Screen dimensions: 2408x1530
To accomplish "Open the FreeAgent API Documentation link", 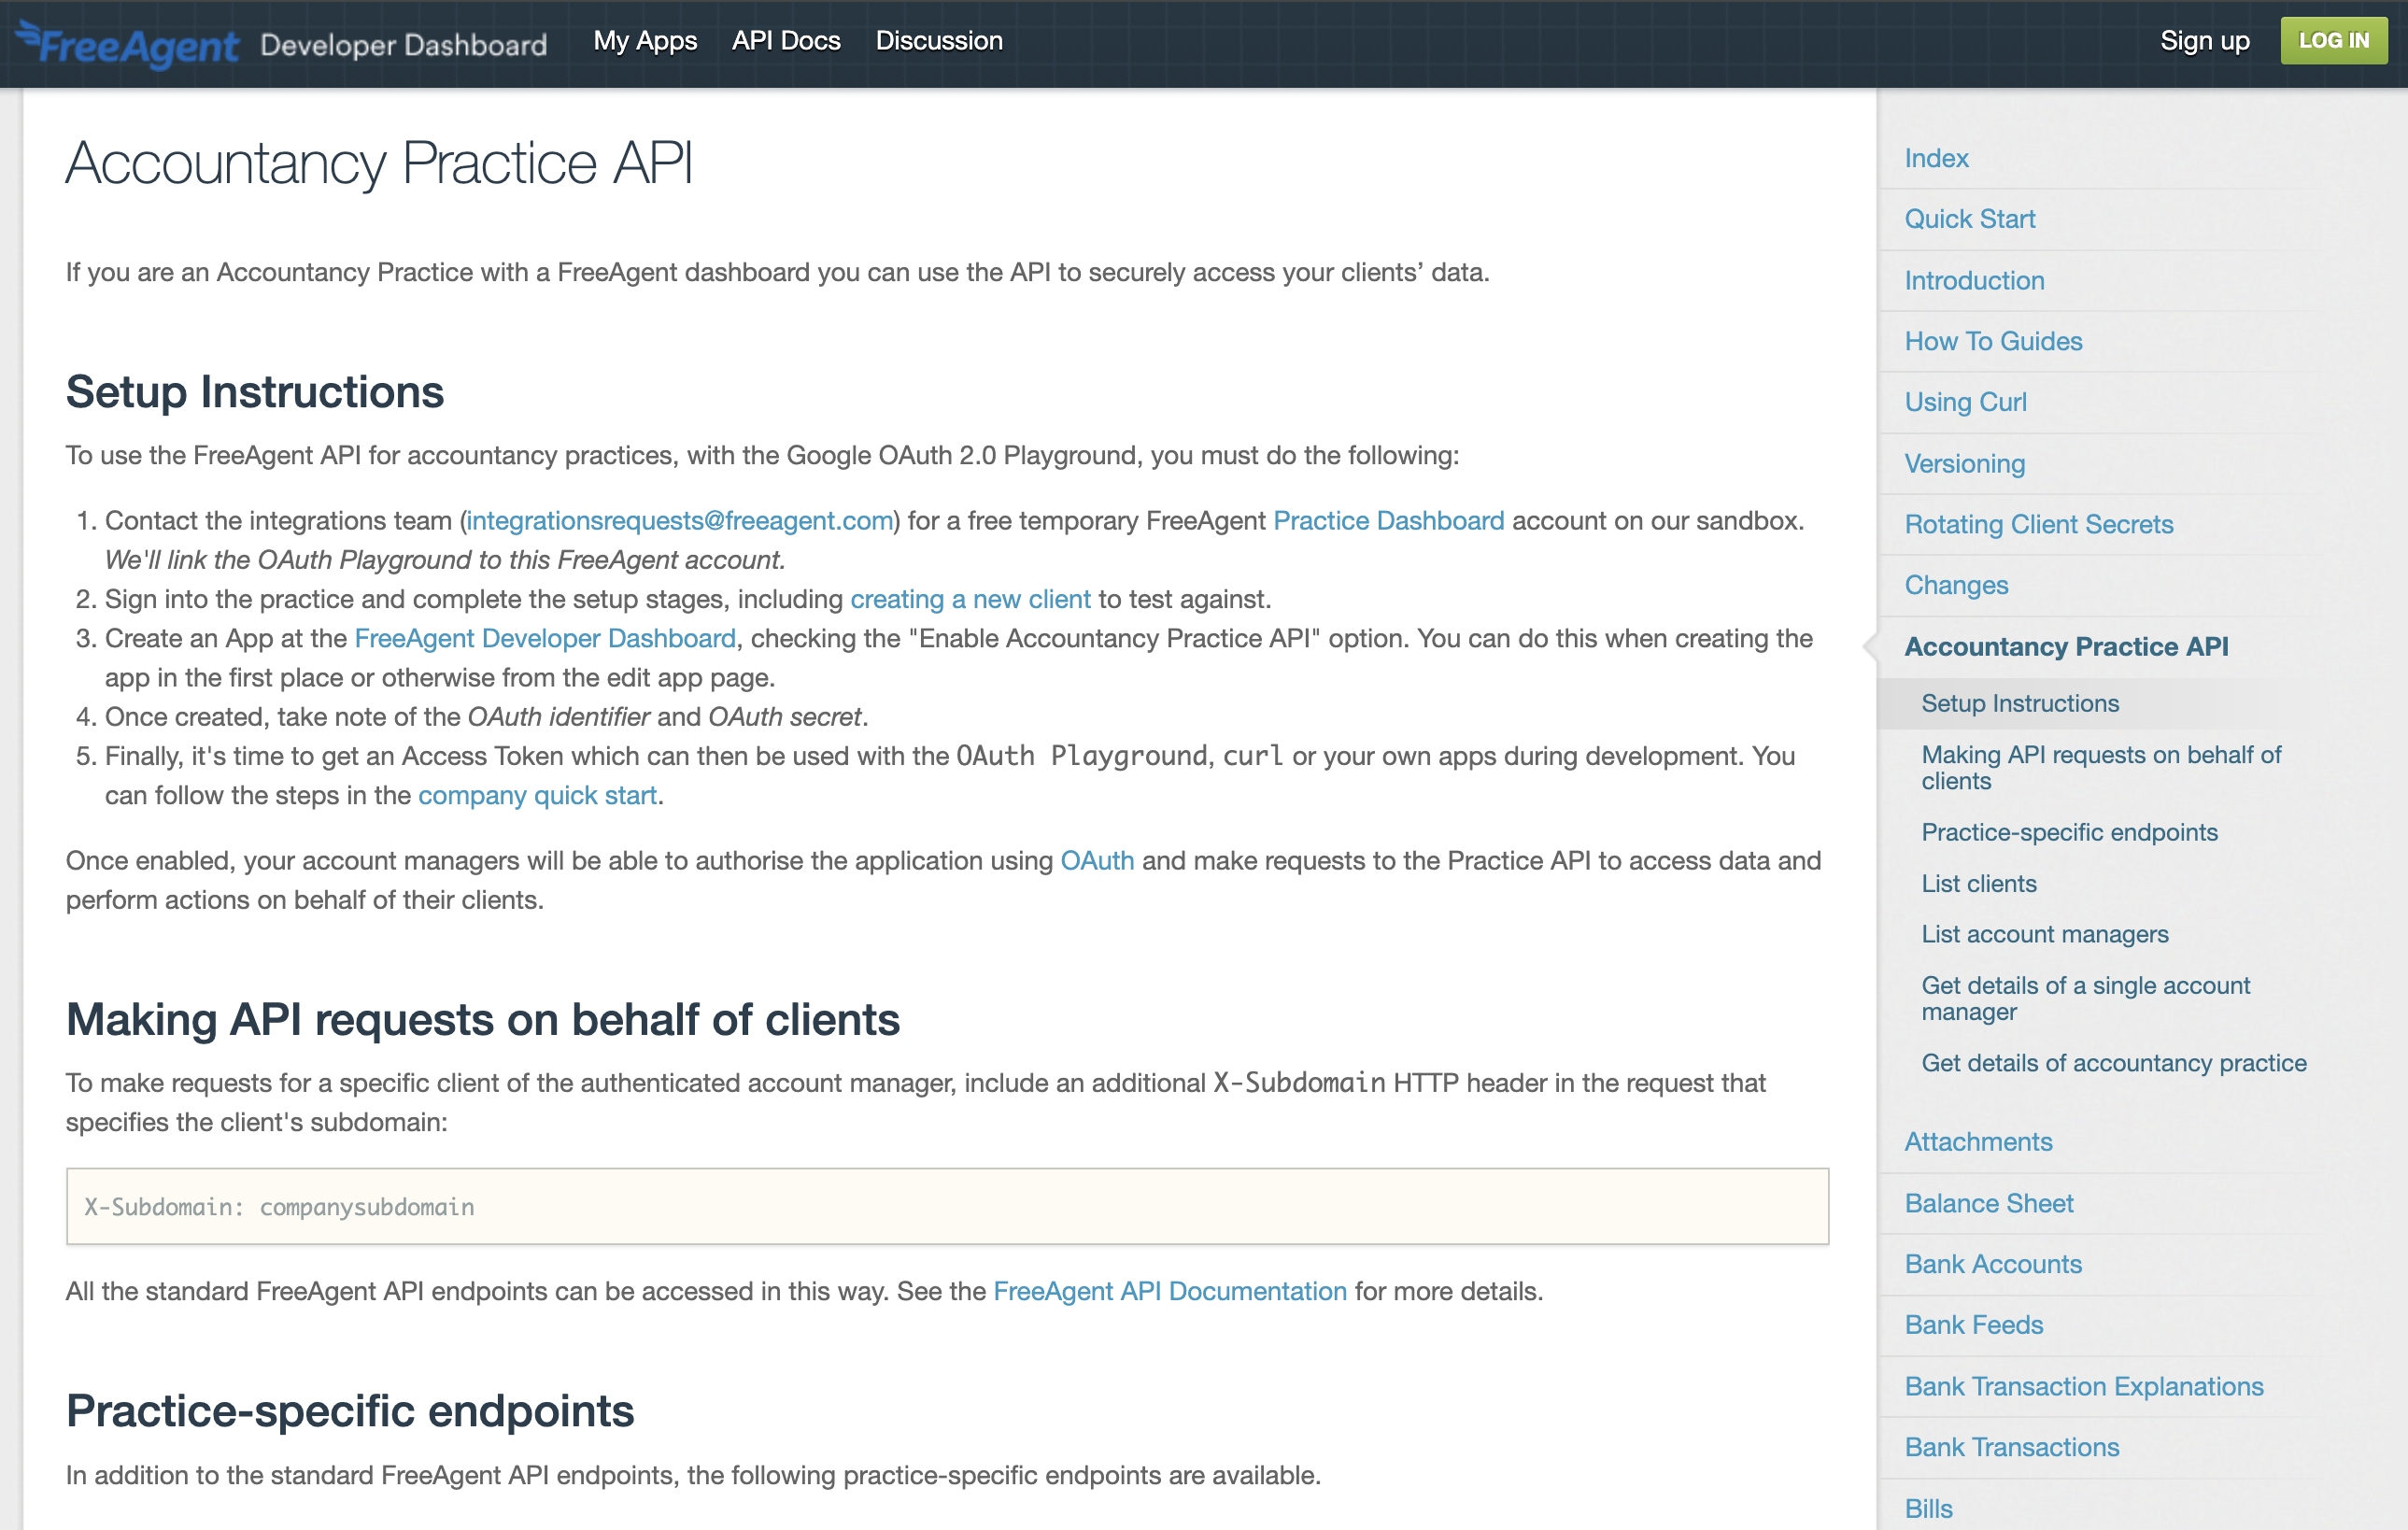I will pos(1170,1291).
